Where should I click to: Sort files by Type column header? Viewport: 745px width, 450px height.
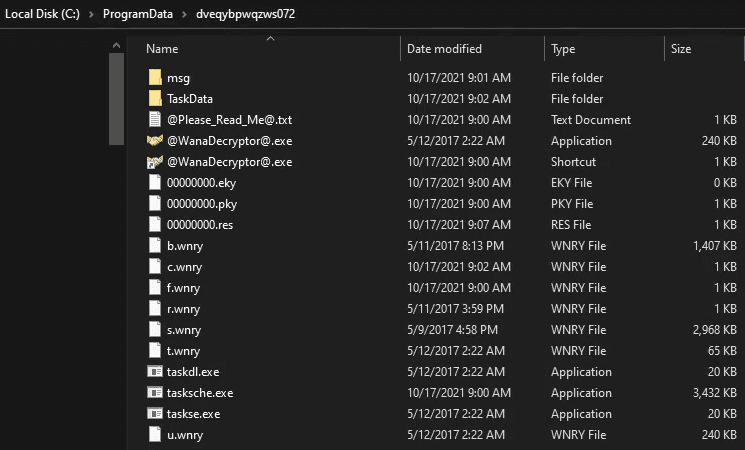(563, 49)
